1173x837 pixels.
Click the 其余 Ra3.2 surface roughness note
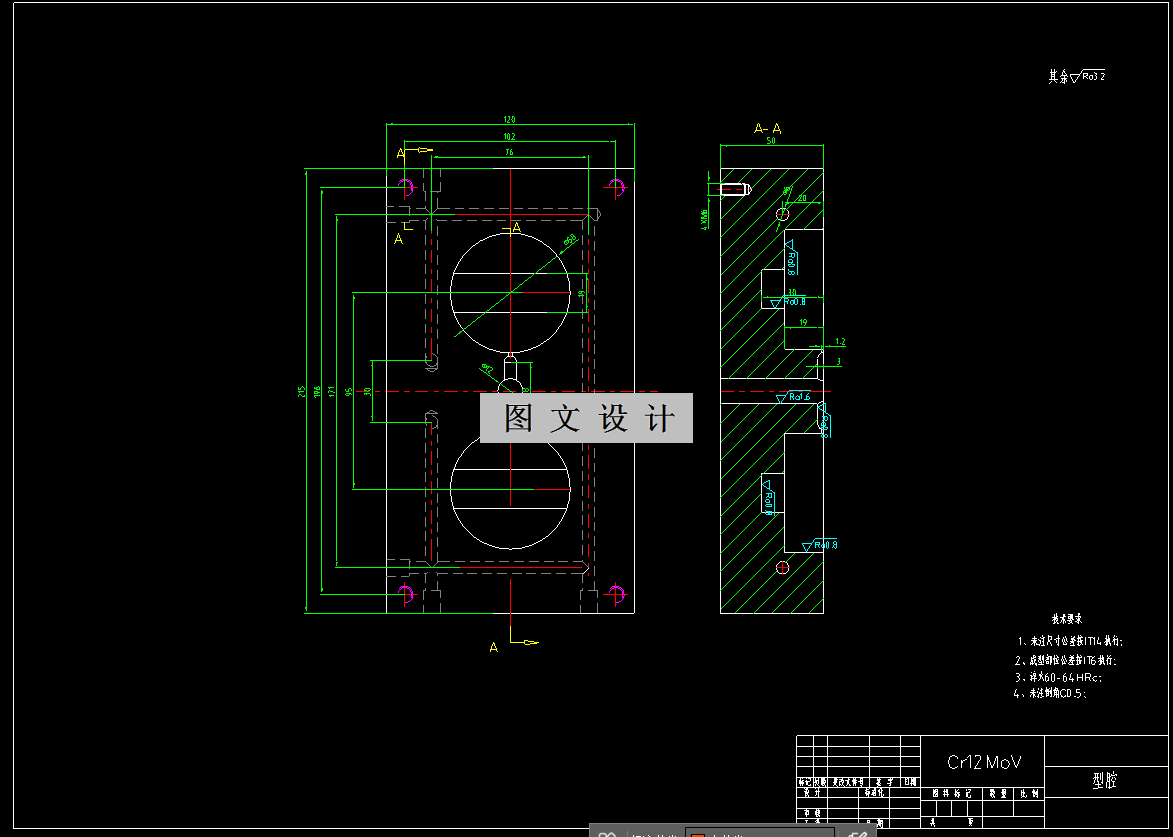[1076, 76]
